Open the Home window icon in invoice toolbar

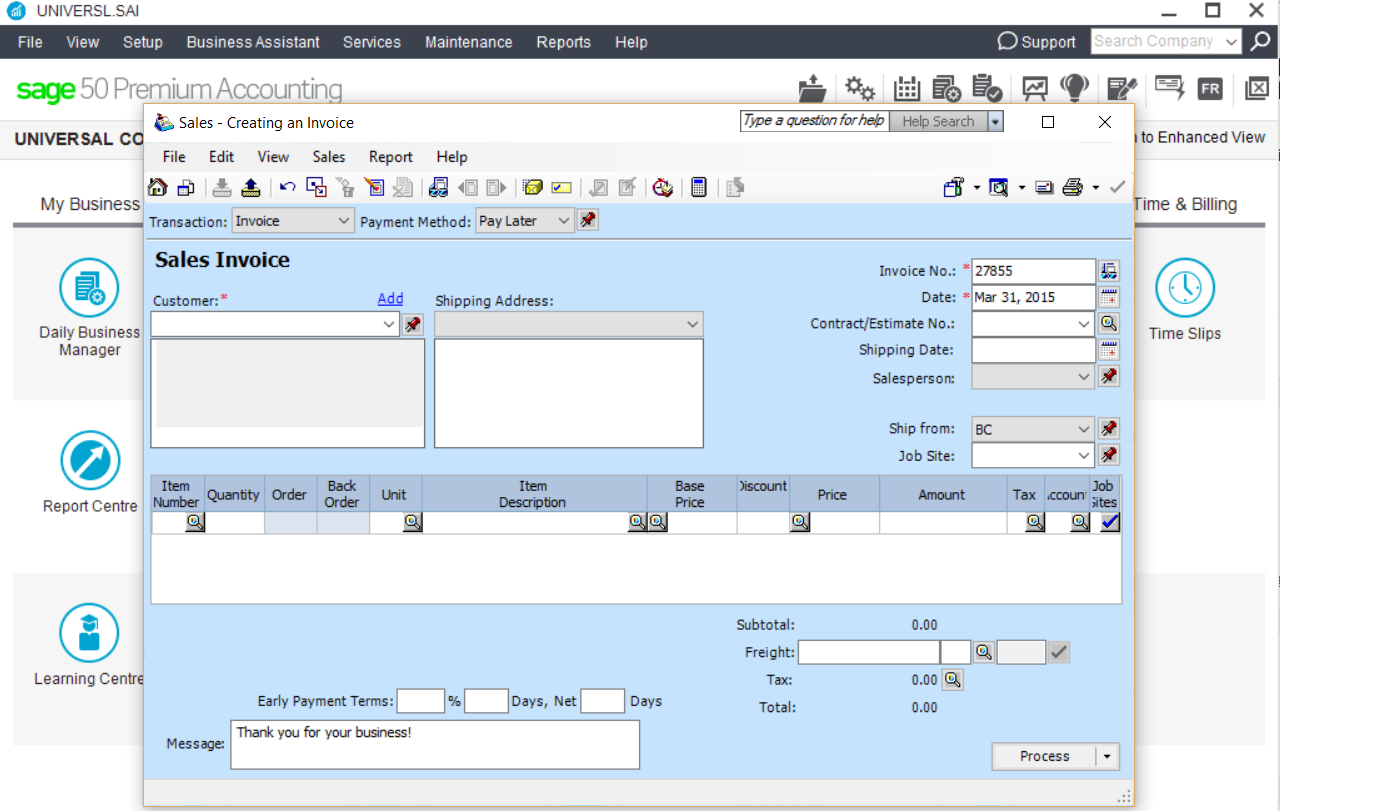(x=157, y=187)
